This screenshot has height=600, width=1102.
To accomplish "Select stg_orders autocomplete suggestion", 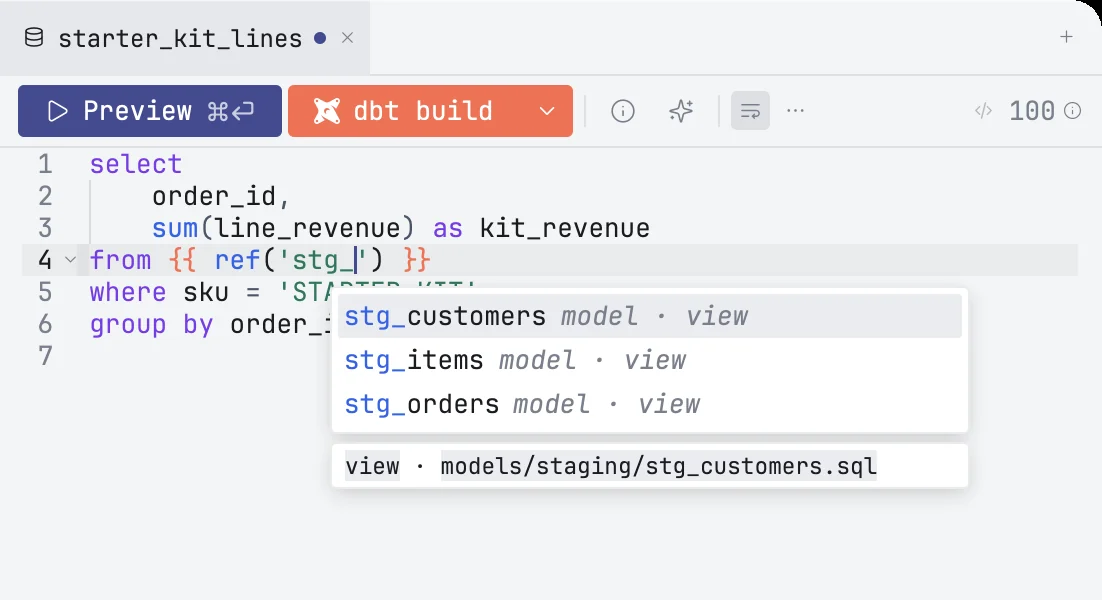I will (x=650, y=405).
